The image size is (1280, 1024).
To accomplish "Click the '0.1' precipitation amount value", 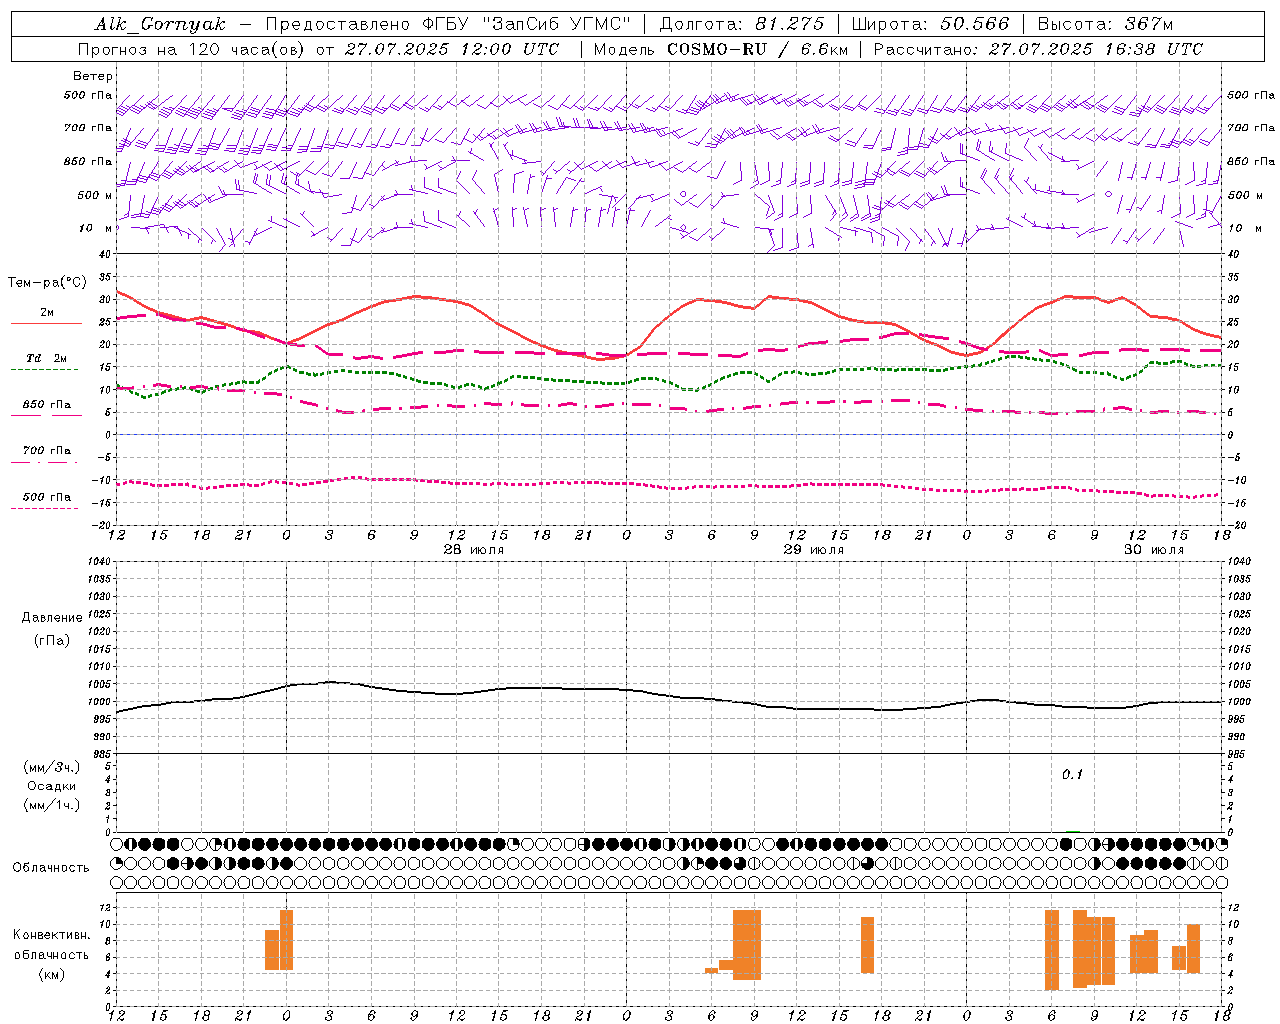I will pyautogui.click(x=1072, y=775).
